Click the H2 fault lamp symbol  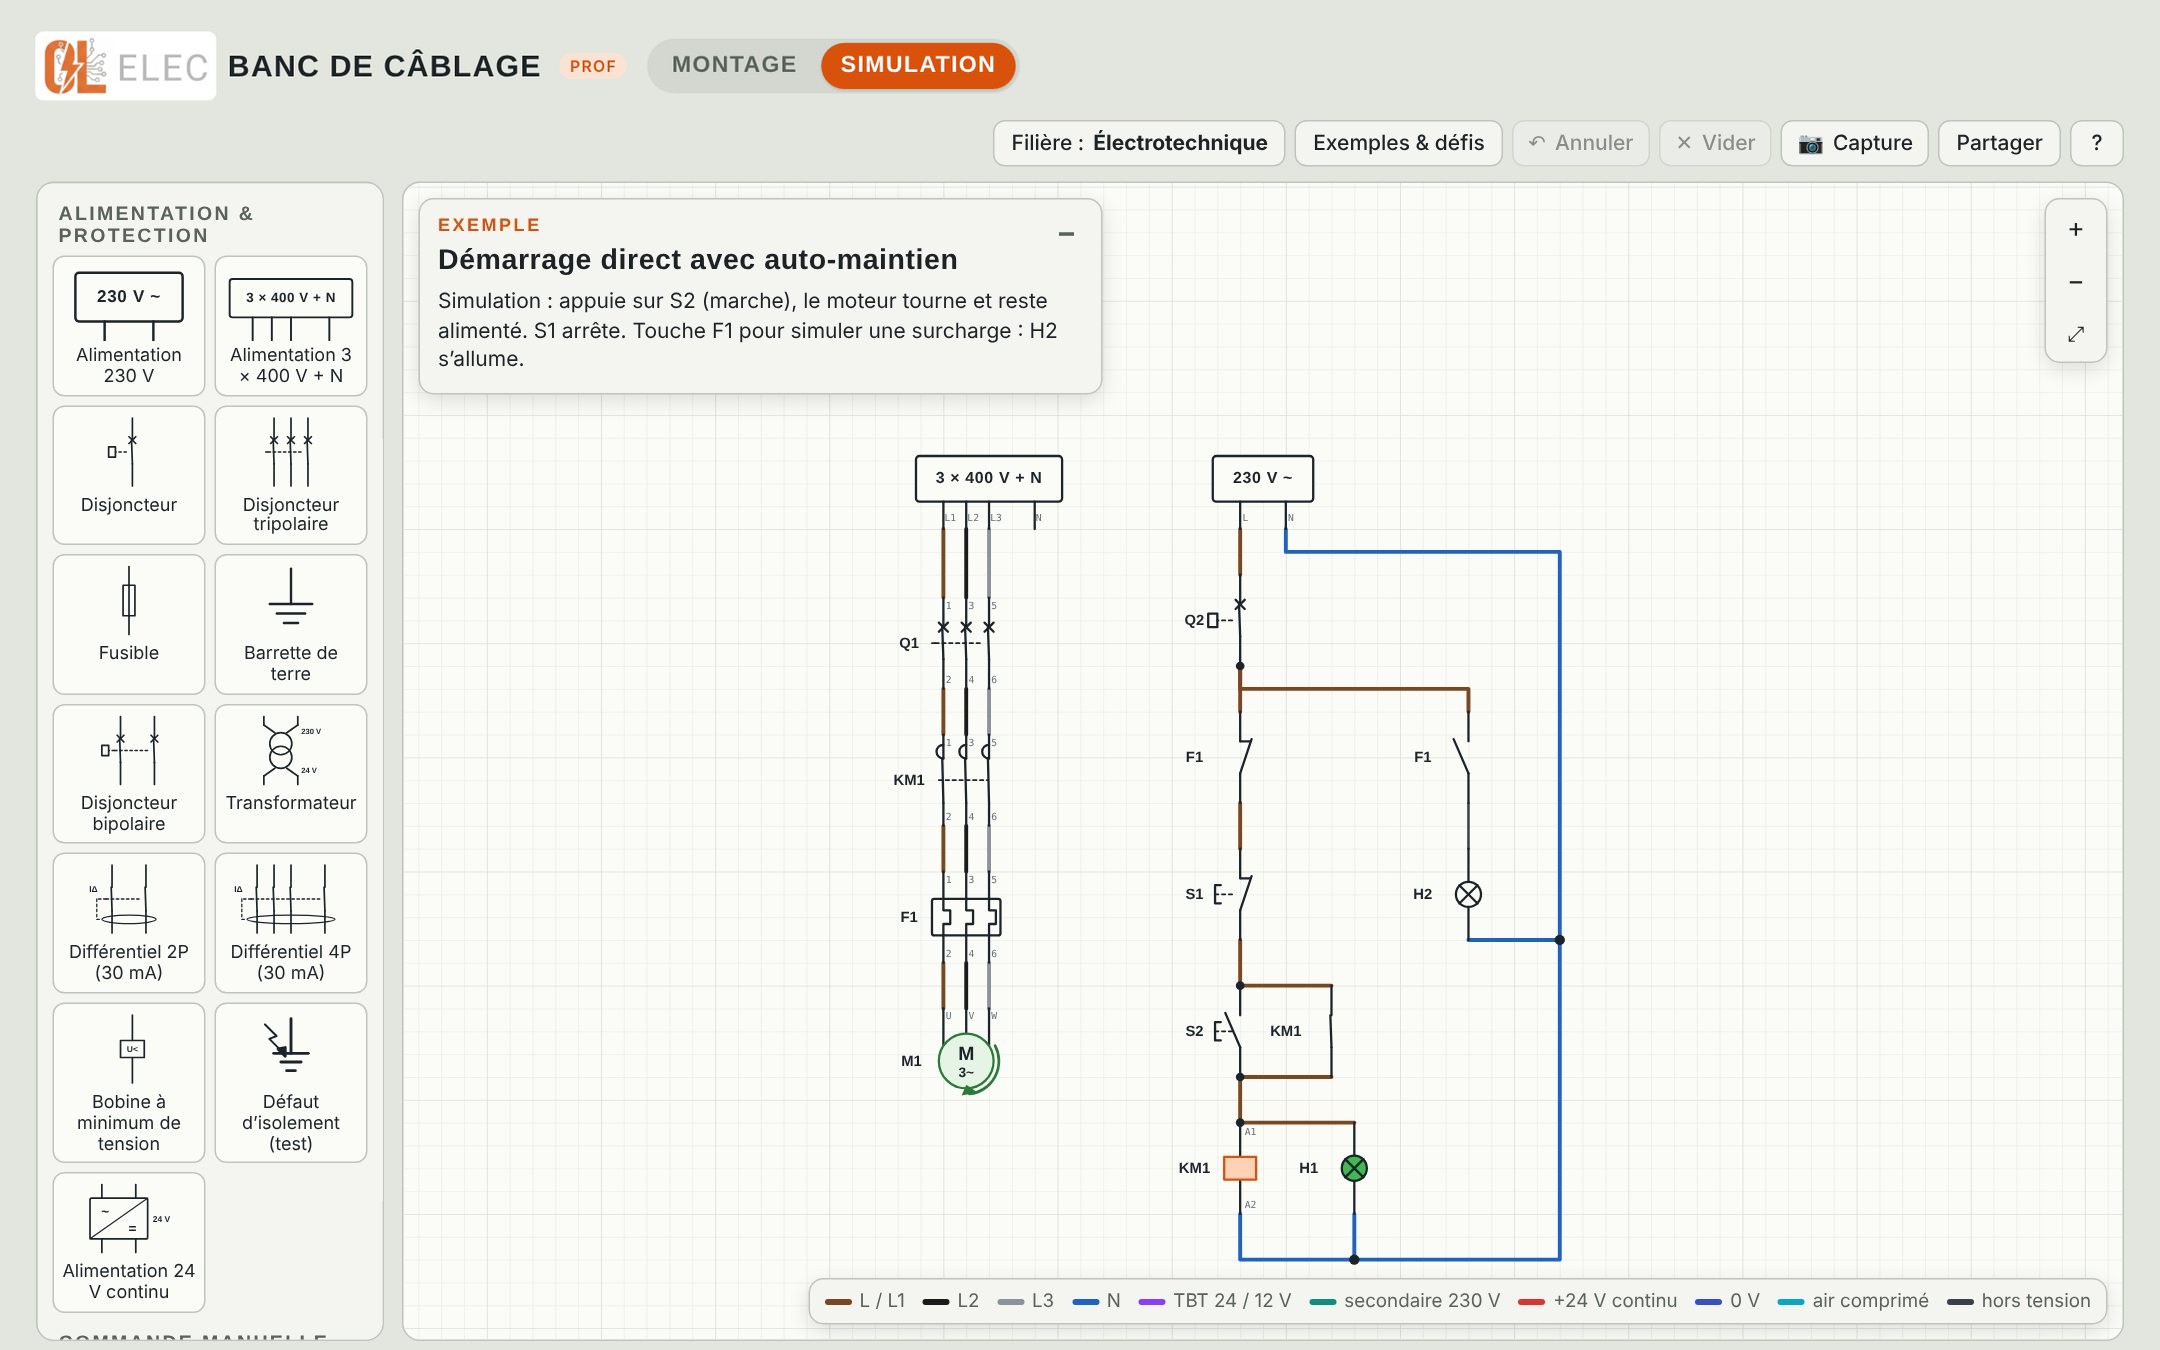pos(1468,894)
